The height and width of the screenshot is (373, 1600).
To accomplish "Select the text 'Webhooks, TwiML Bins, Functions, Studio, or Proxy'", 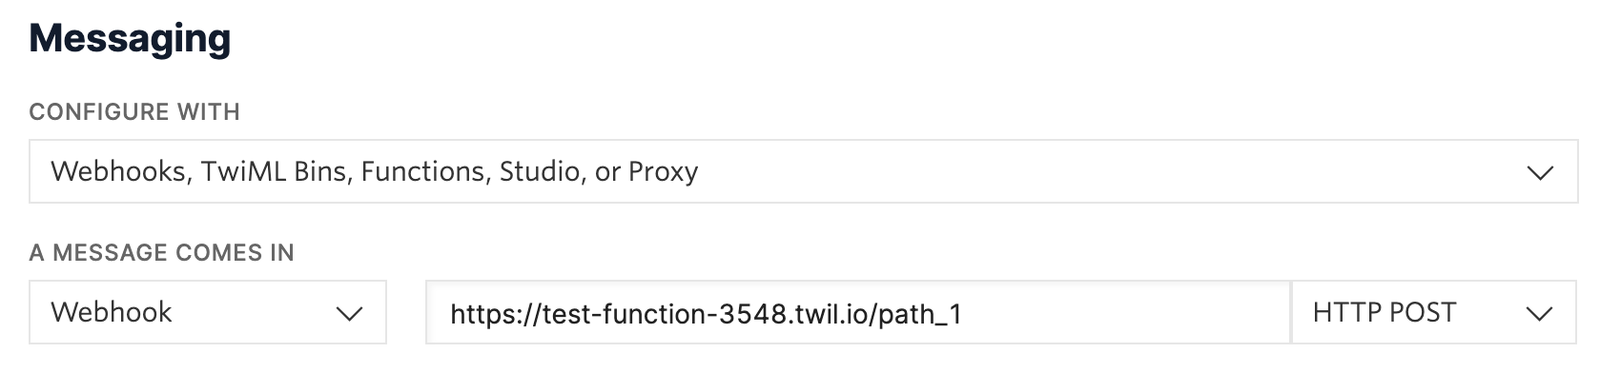I will (374, 172).
